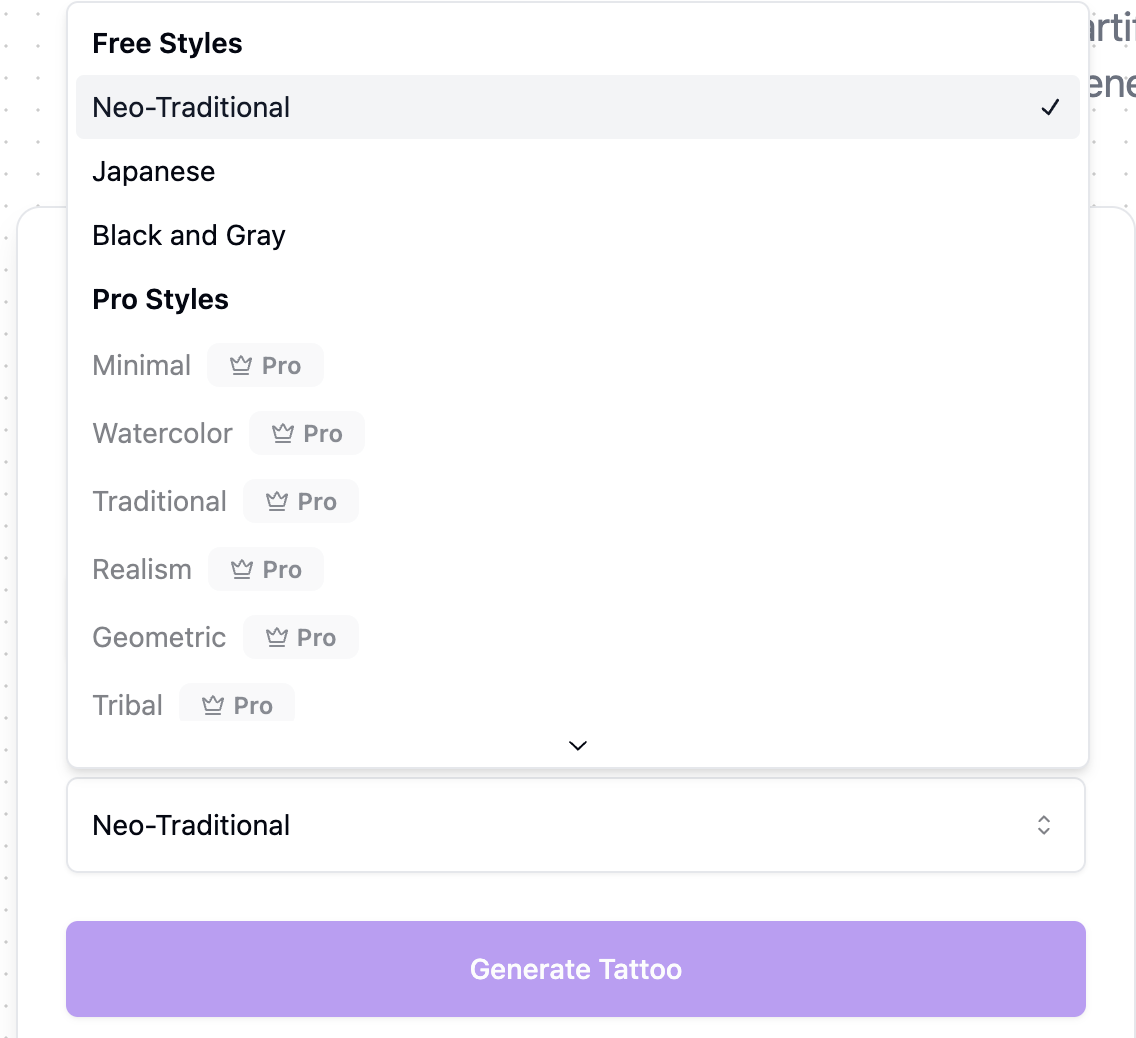Click the crown icon beside Tribal style

point(212,704)
